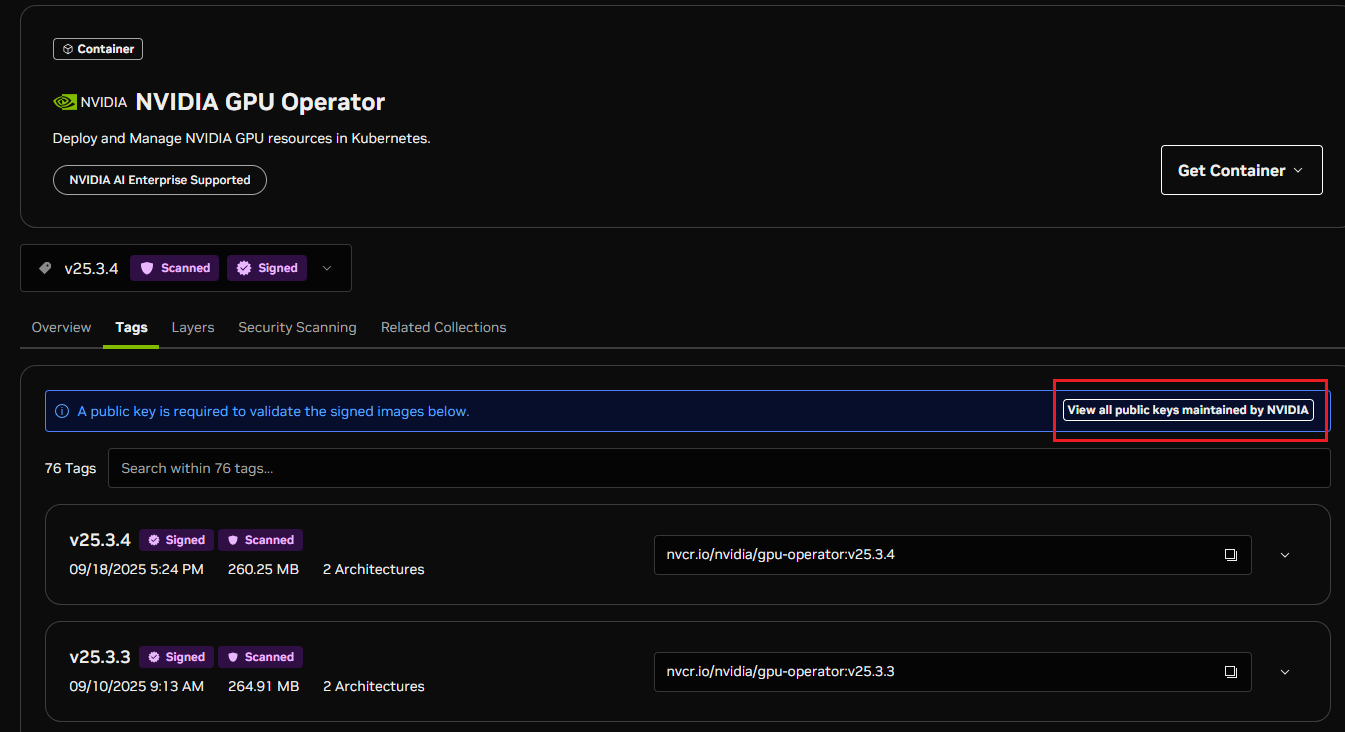Click the nvcr.io/nvidia/gpu-operator:v25.3.4 path field
The width and height of the screenshot is (1345, 732).
click(x=952, y=555)
